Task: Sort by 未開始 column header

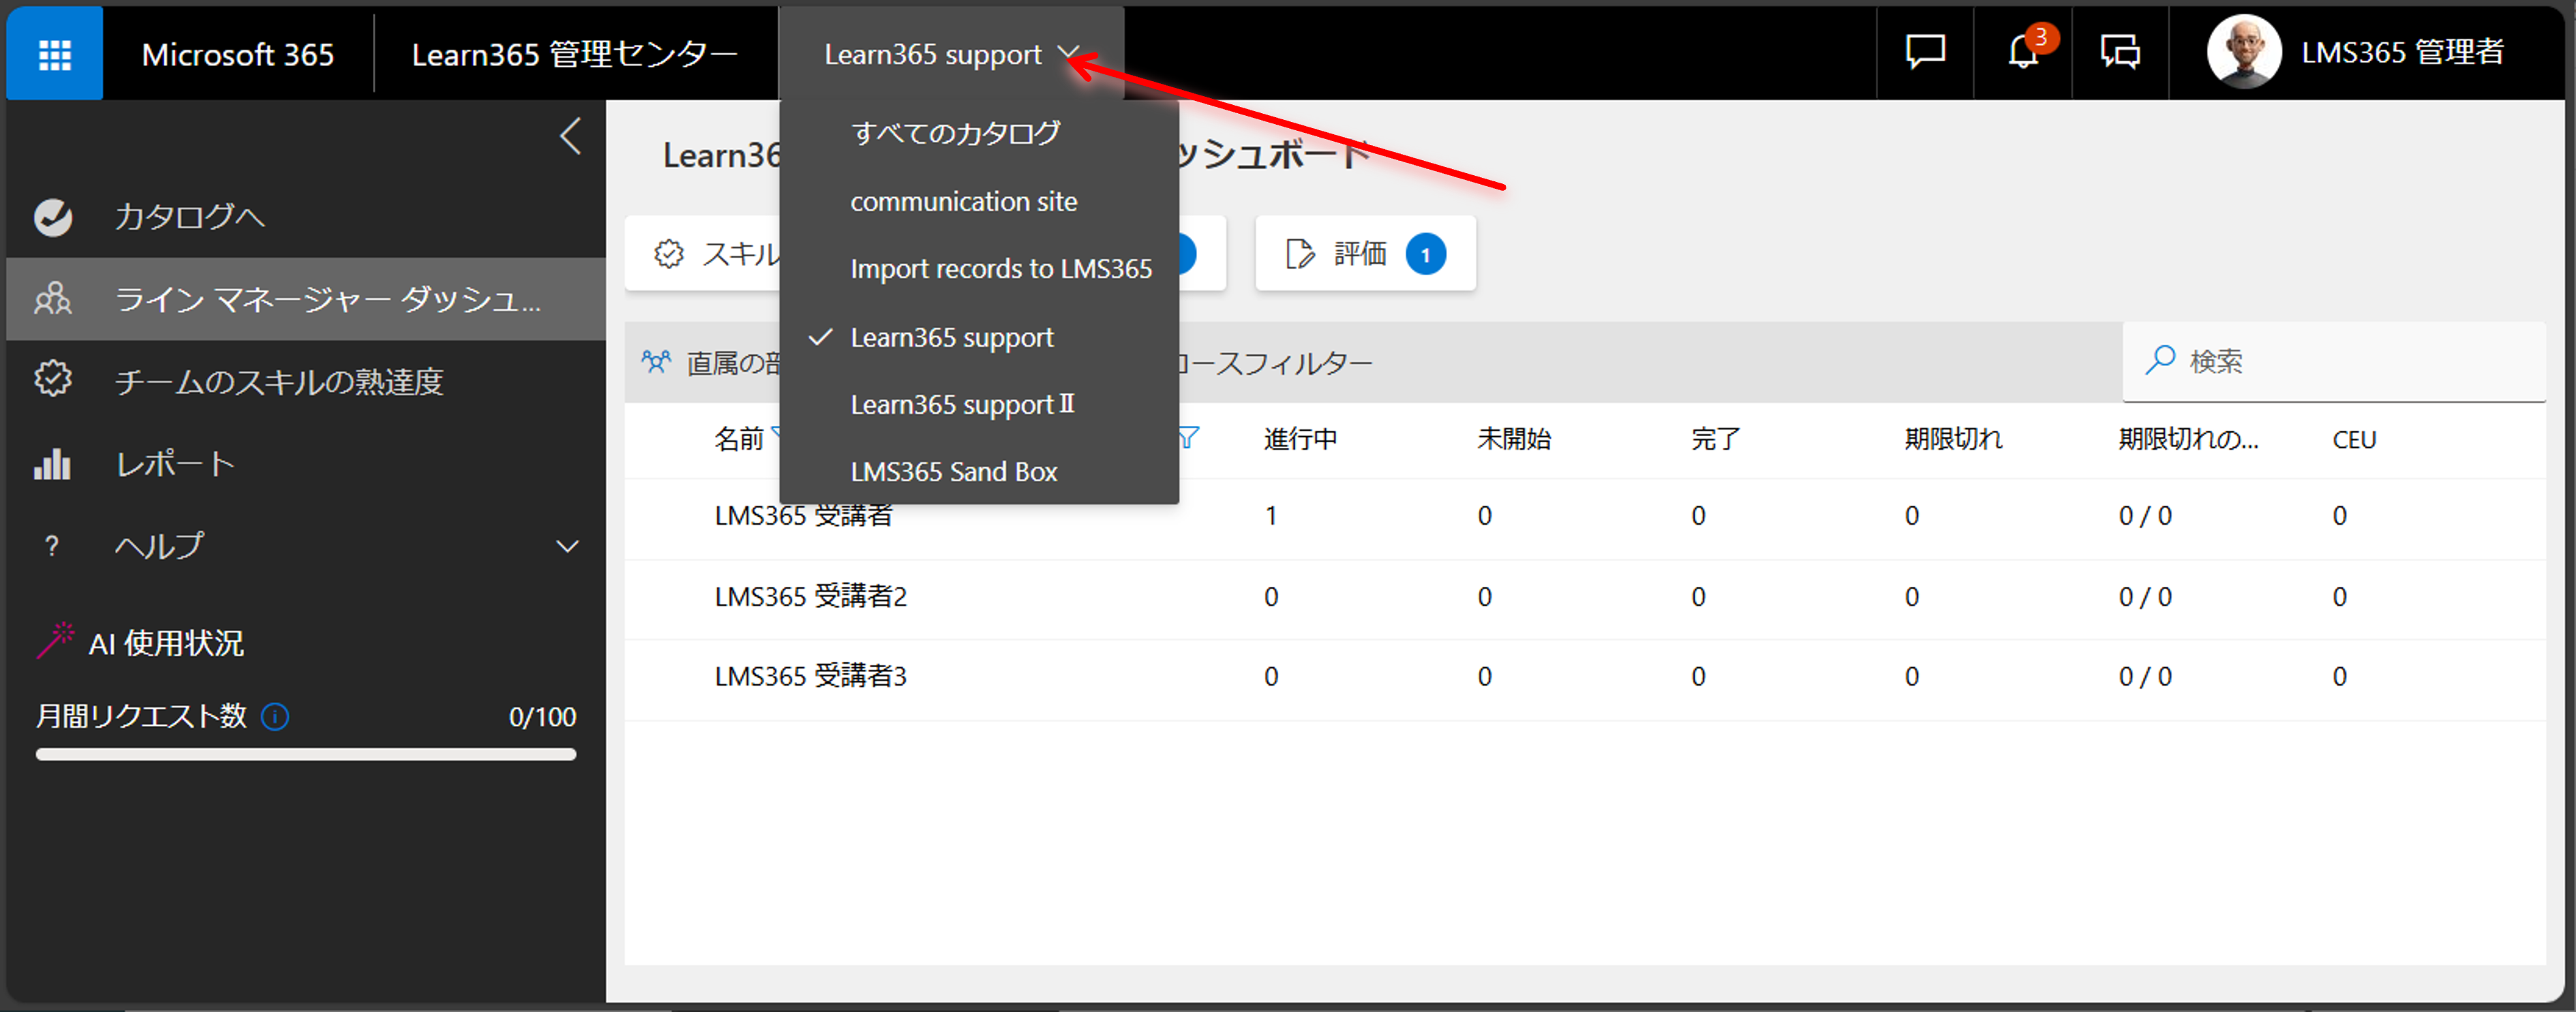Action: coord(1514,439)
